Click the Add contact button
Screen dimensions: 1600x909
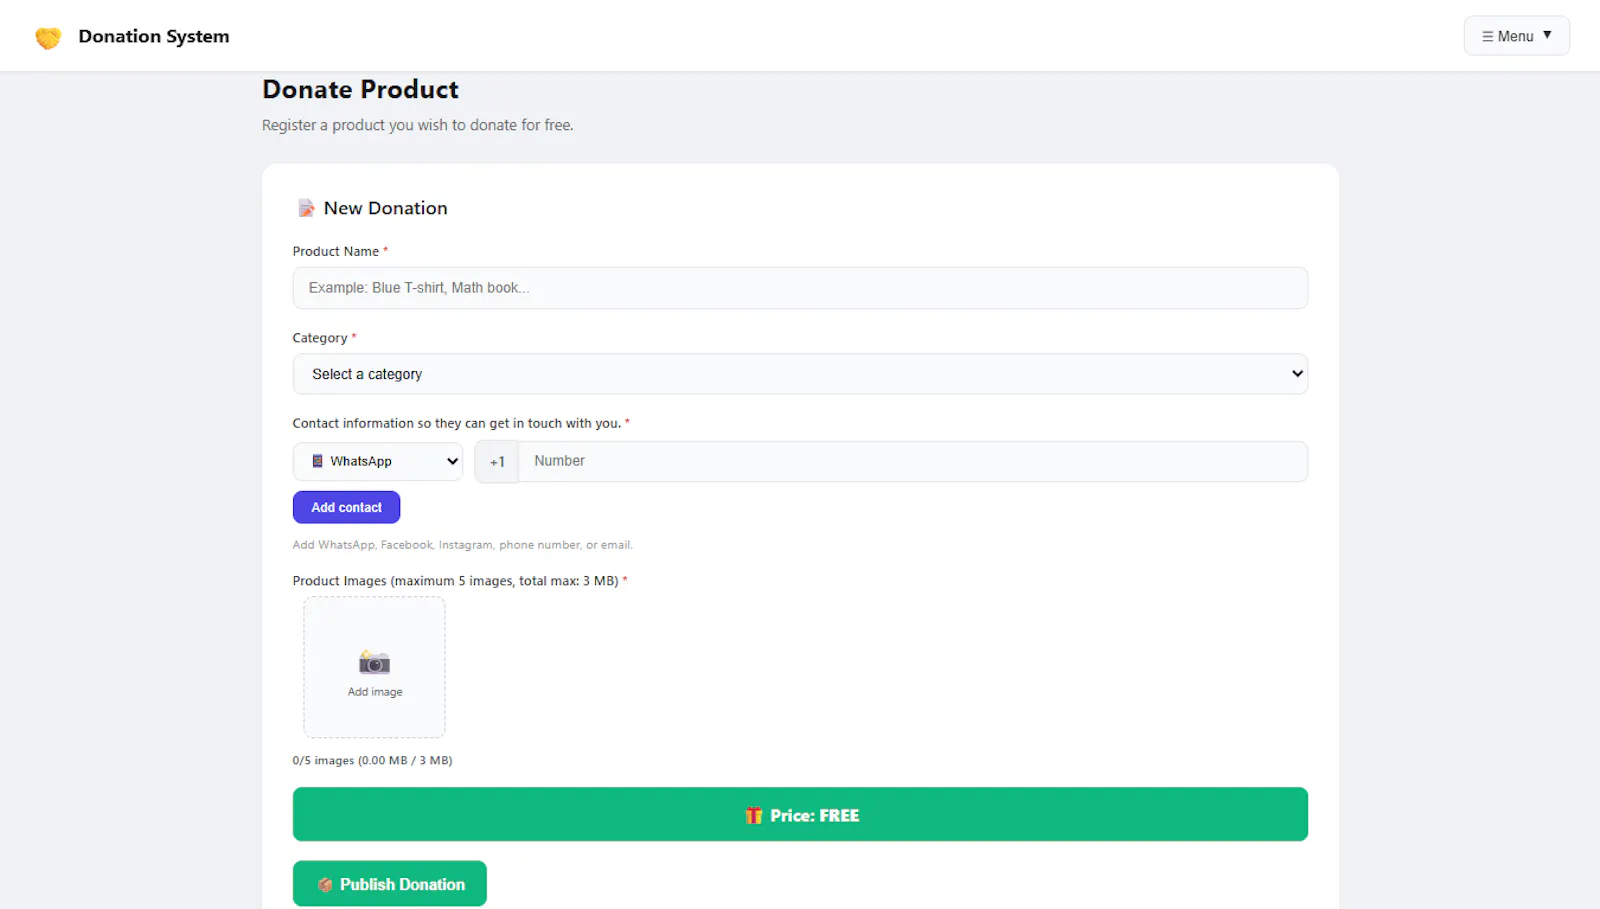[346, 507]
